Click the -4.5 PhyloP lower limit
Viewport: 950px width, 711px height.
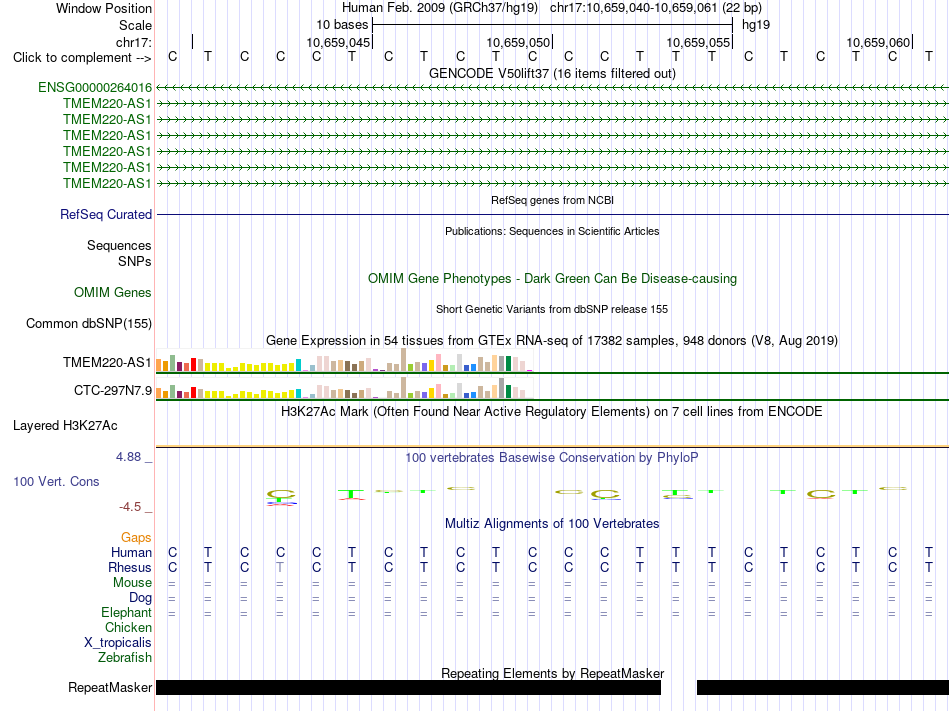click(130, 507)
